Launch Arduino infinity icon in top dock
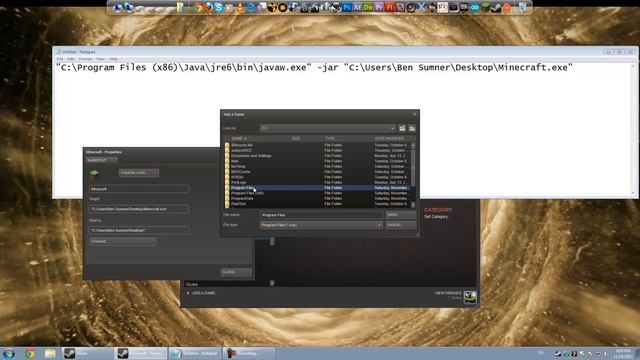The image size is (640, 360). (x=475, y=7)
